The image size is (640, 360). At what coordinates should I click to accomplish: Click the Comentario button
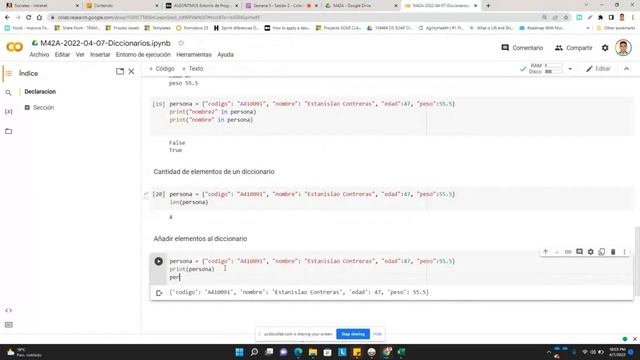pos(522,48)
